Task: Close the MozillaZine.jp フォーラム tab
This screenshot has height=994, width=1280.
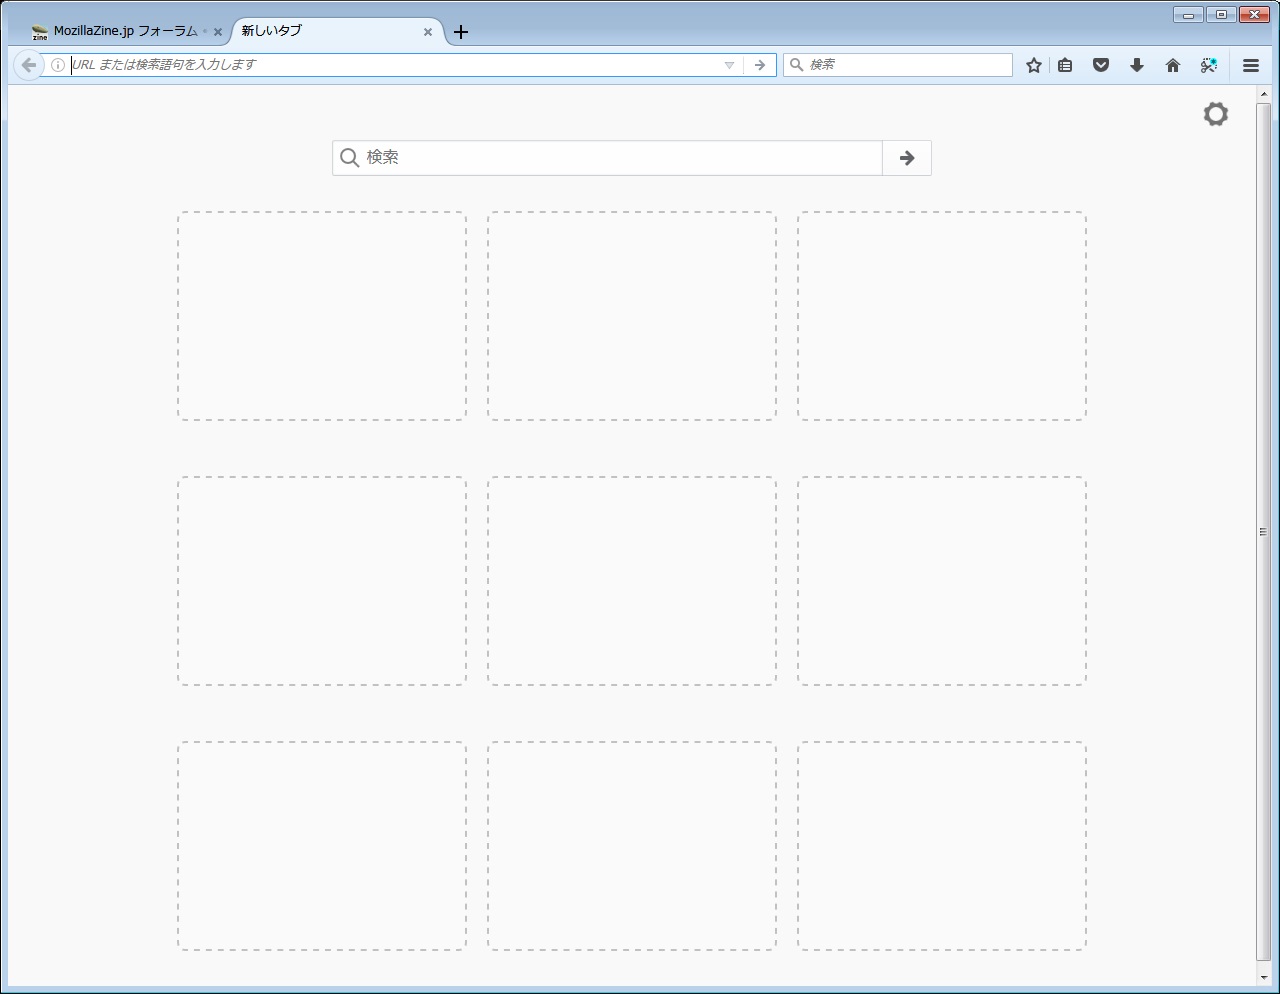Action: pos(218,32)
